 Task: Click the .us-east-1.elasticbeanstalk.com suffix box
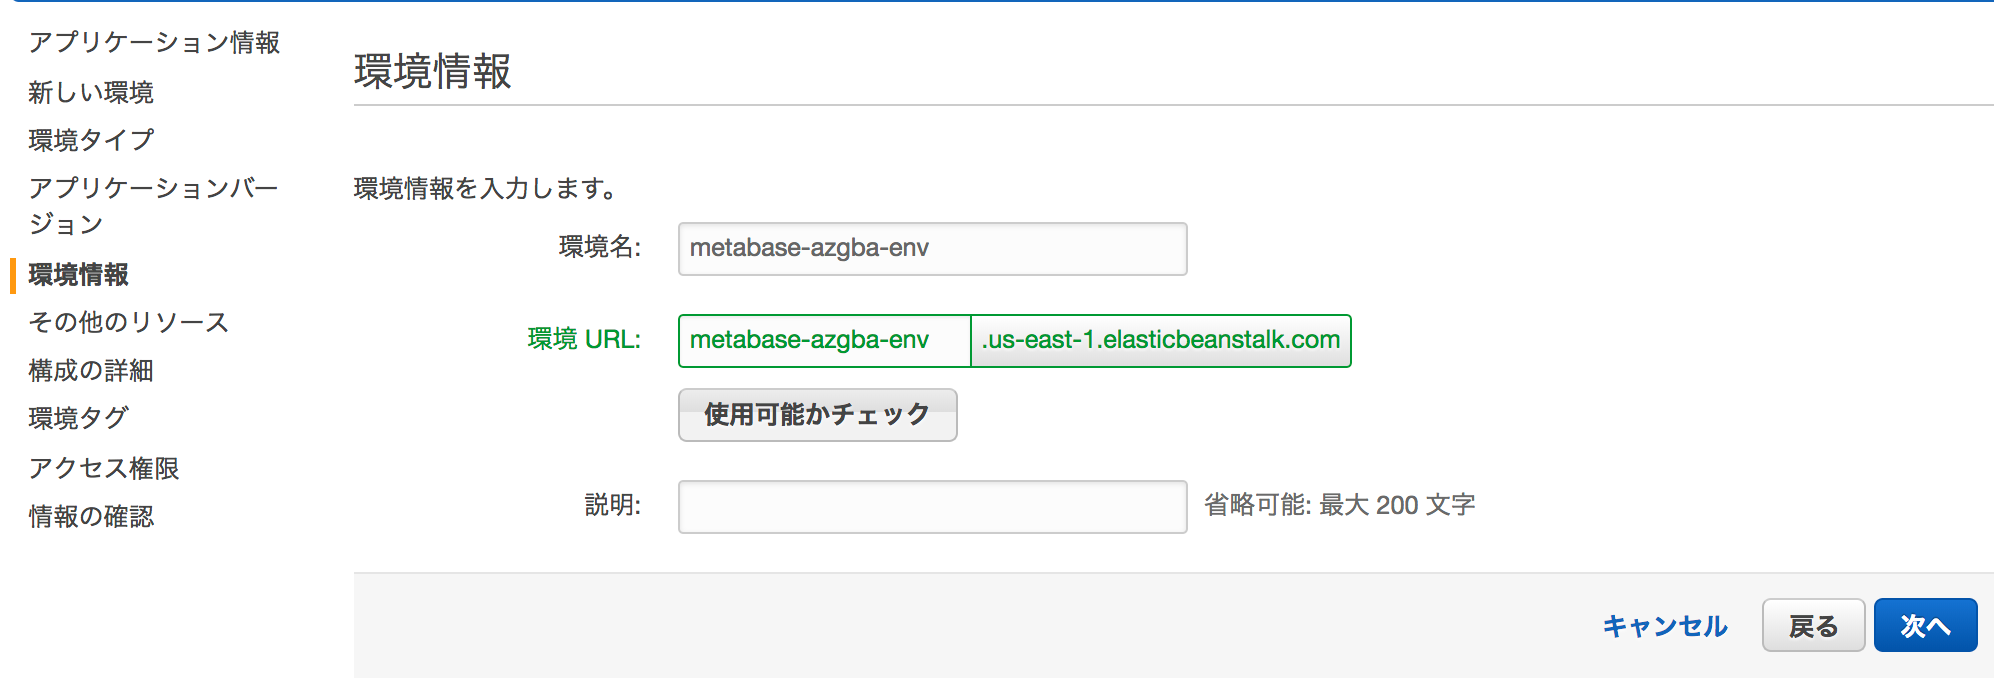pos(1161,341)
